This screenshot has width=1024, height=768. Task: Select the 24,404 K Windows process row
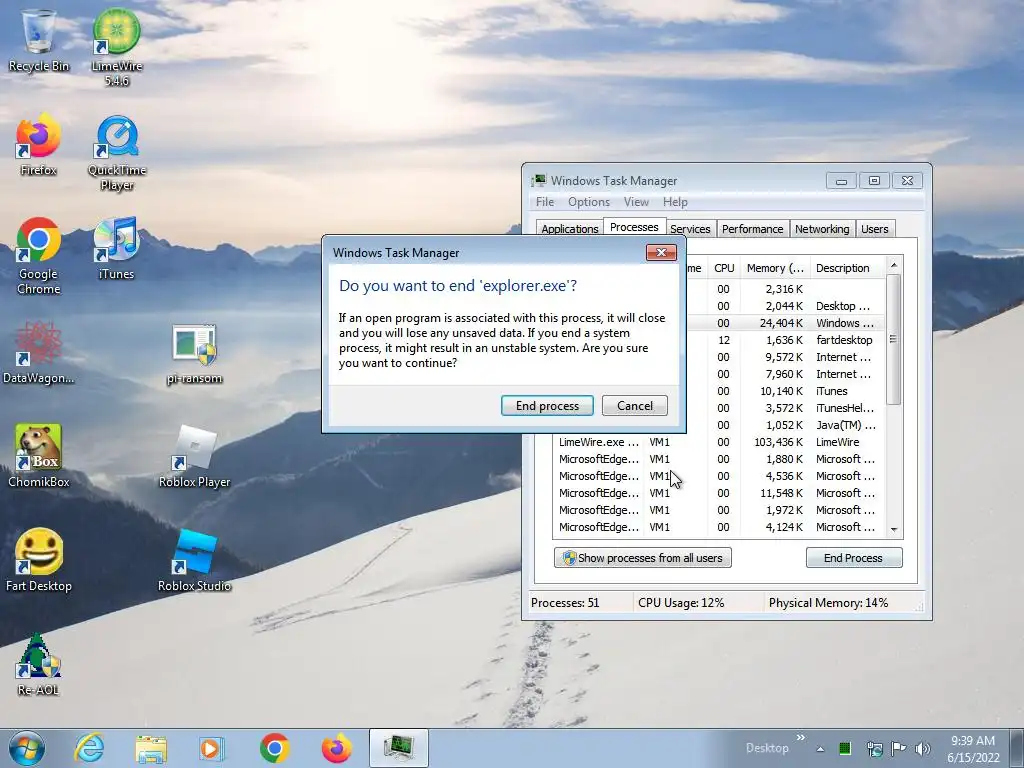786,323
